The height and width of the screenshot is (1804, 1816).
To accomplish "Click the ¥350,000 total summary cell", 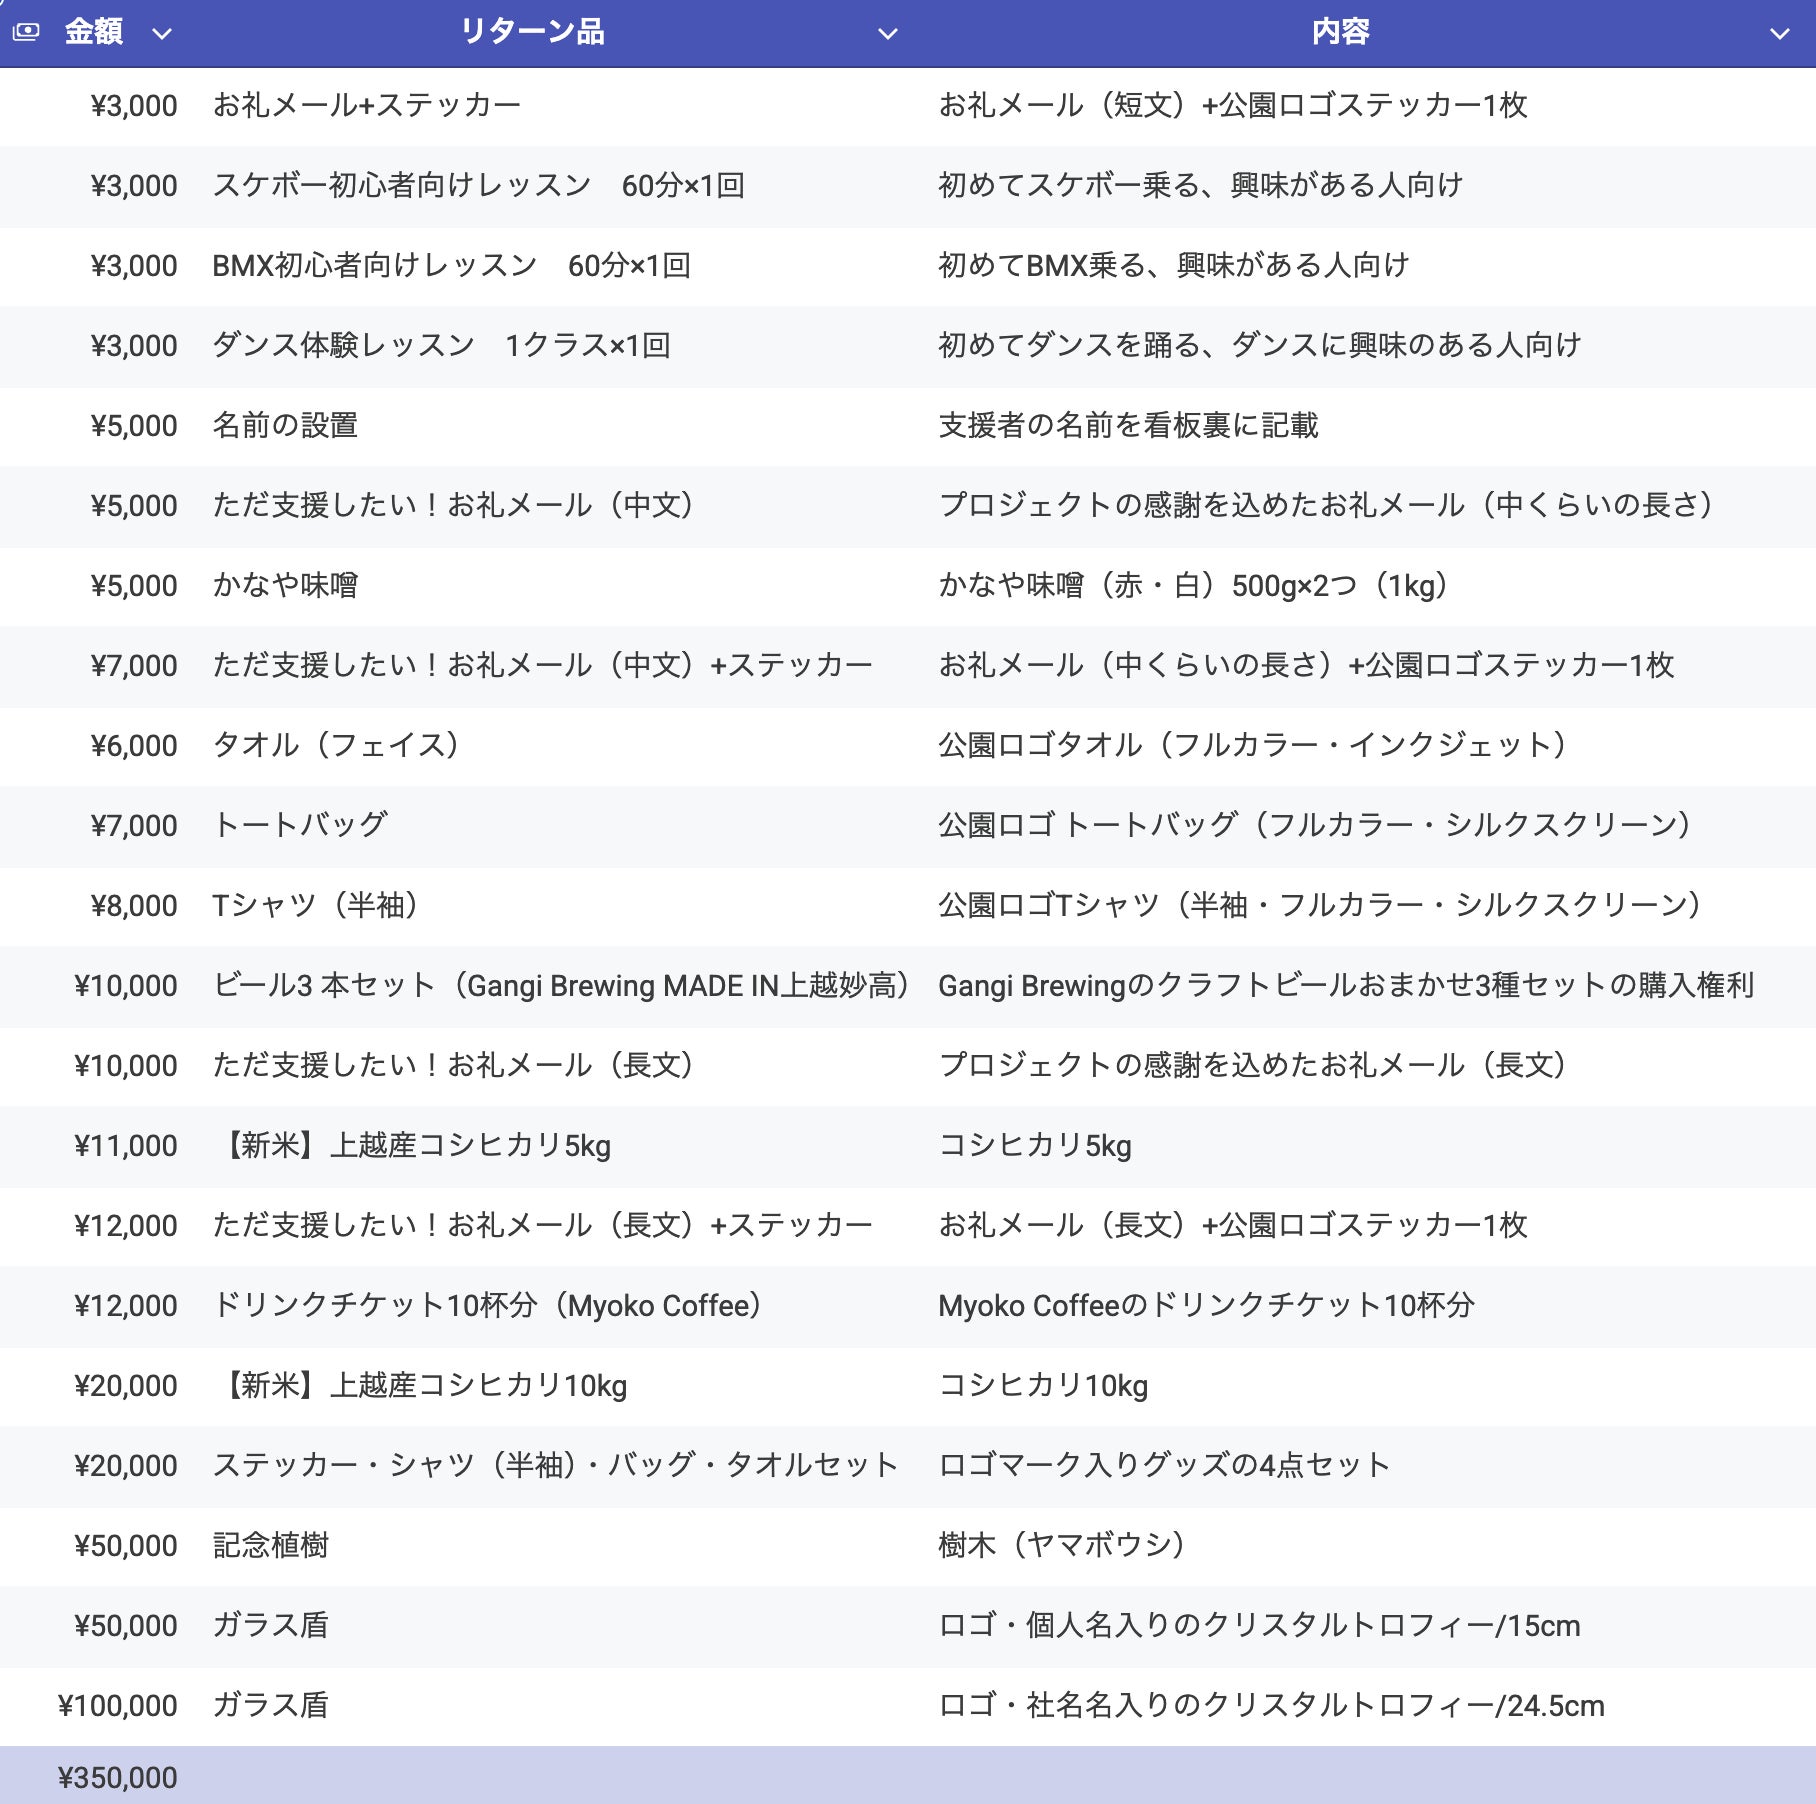I will tap(118, 1777).
